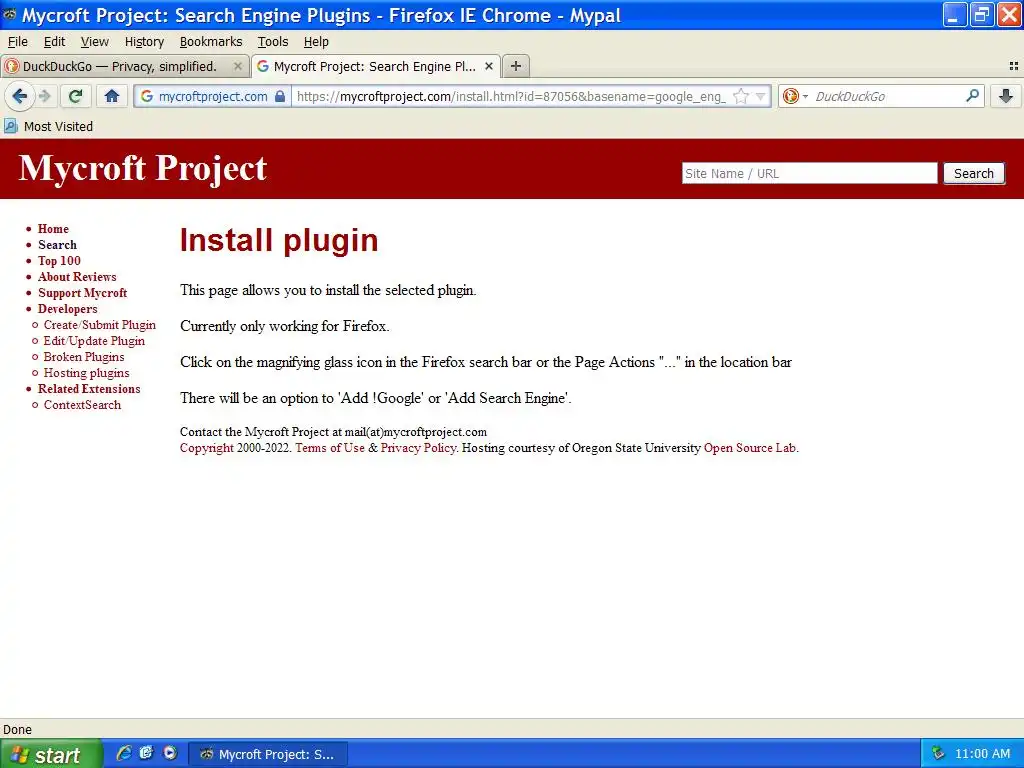1024x768 pixels.
Task: Open the Support Mycroft link
Action: (82, 293)
